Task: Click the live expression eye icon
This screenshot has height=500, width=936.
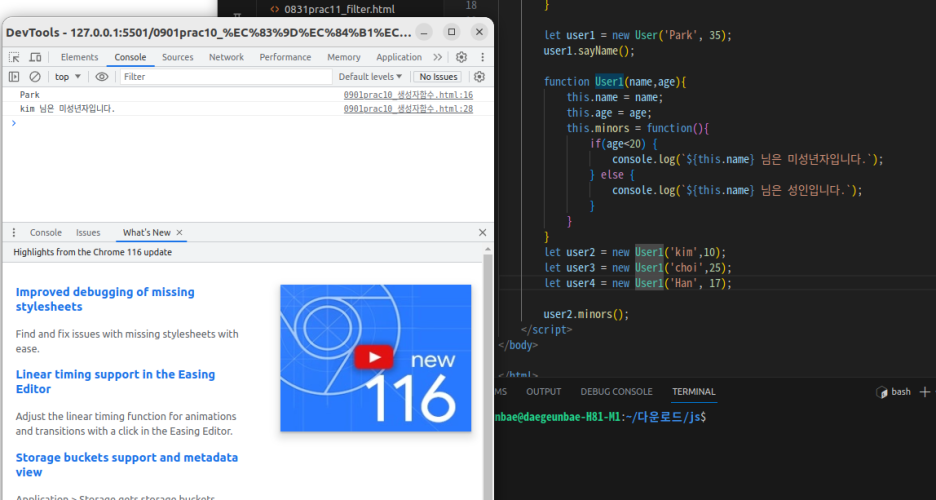Action: pyautogui.click(x=102, y=76)
